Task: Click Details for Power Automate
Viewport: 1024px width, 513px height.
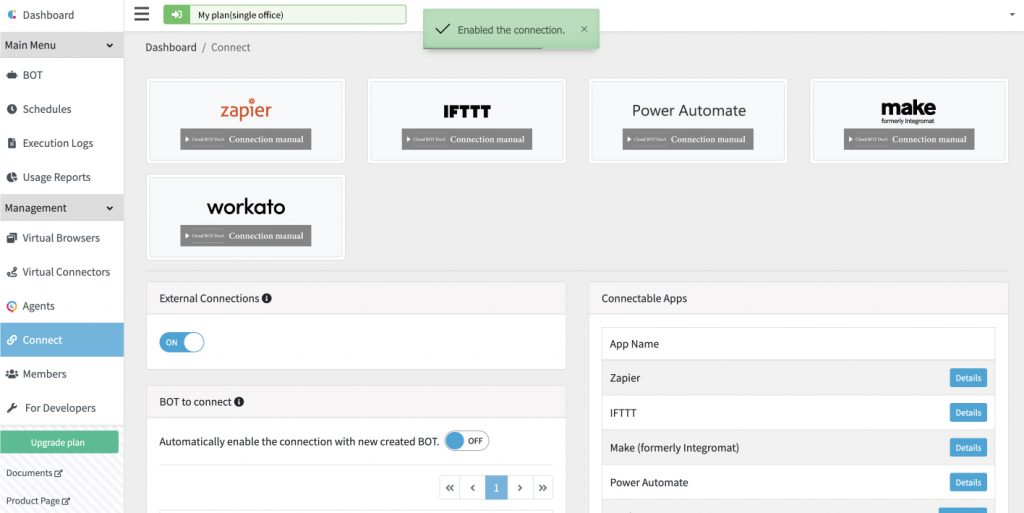Action: click(968, 482)
